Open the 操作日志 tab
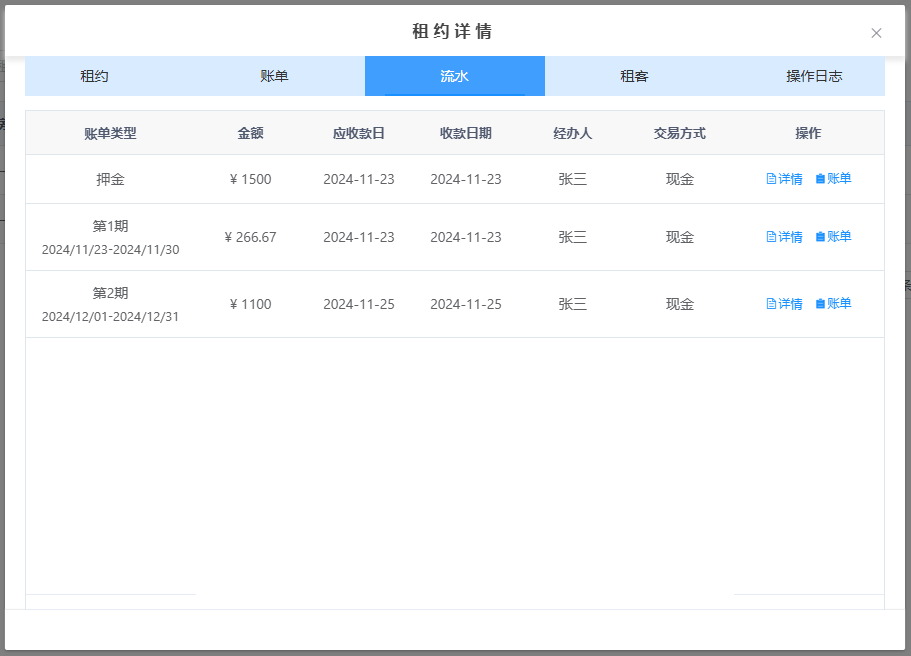Viewport: 911px width, 656px height. point(814,76)
